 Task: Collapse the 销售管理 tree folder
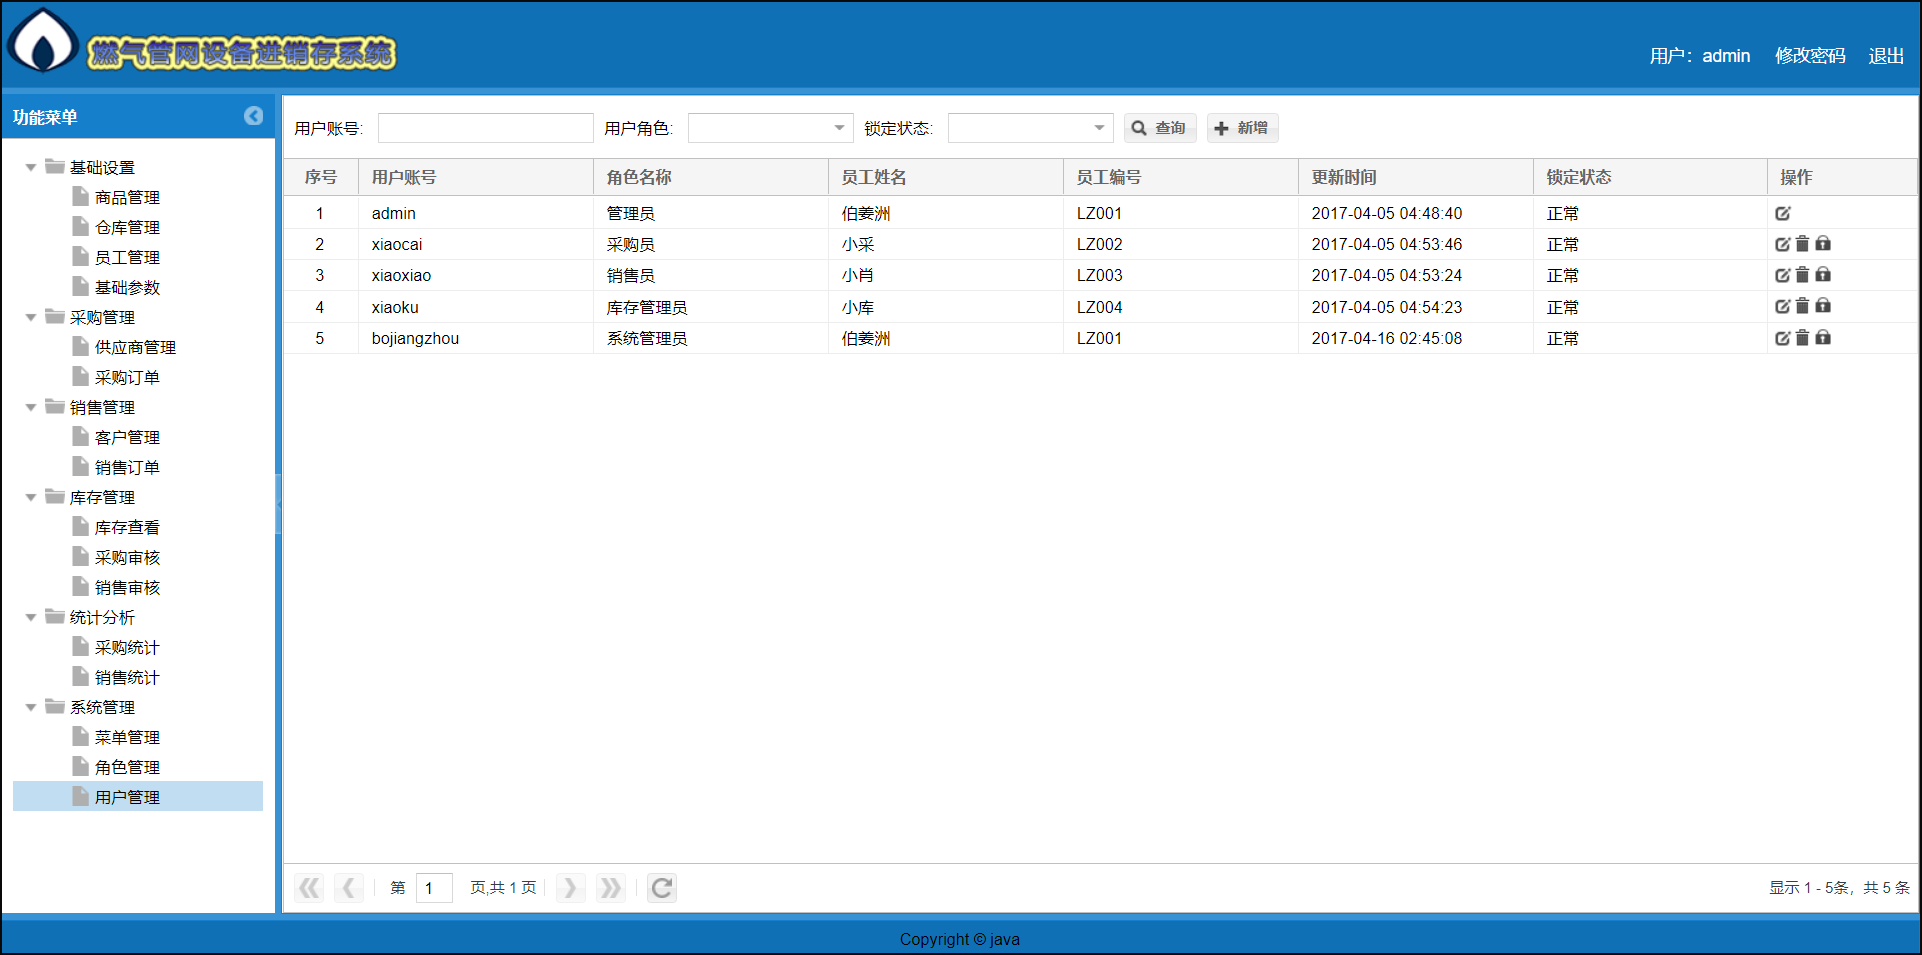click(31, 407)
